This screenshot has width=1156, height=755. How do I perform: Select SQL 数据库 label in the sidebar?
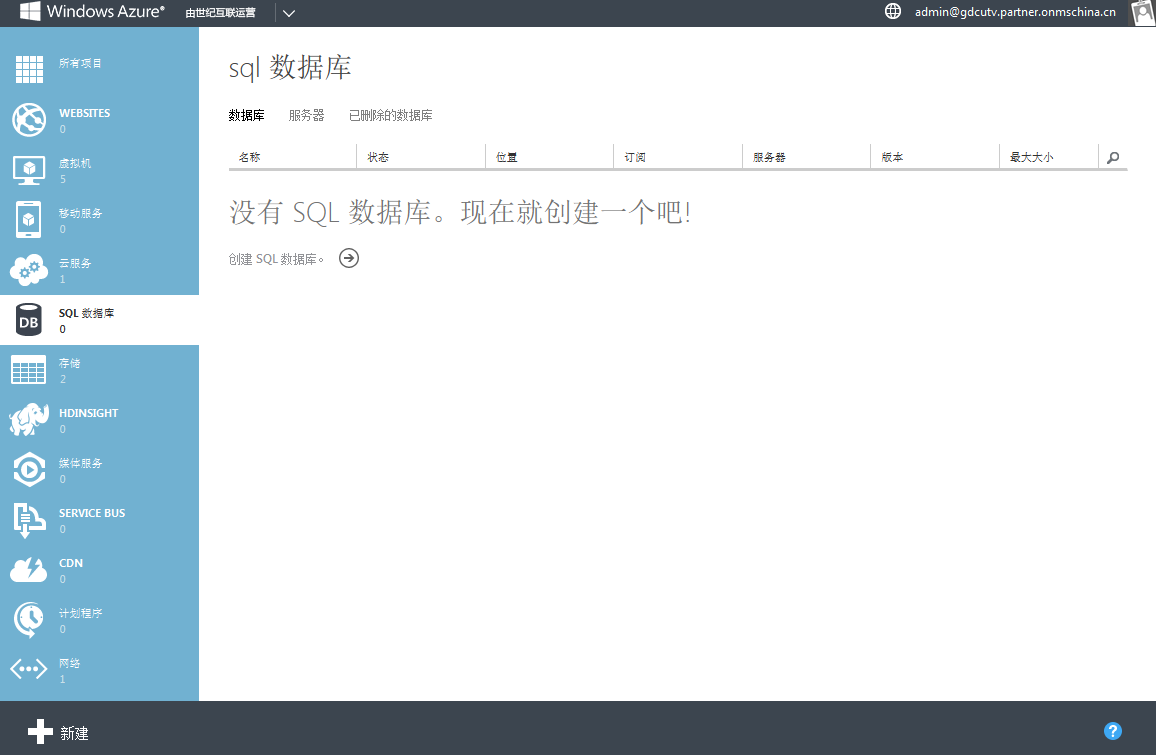click(86, 313)
